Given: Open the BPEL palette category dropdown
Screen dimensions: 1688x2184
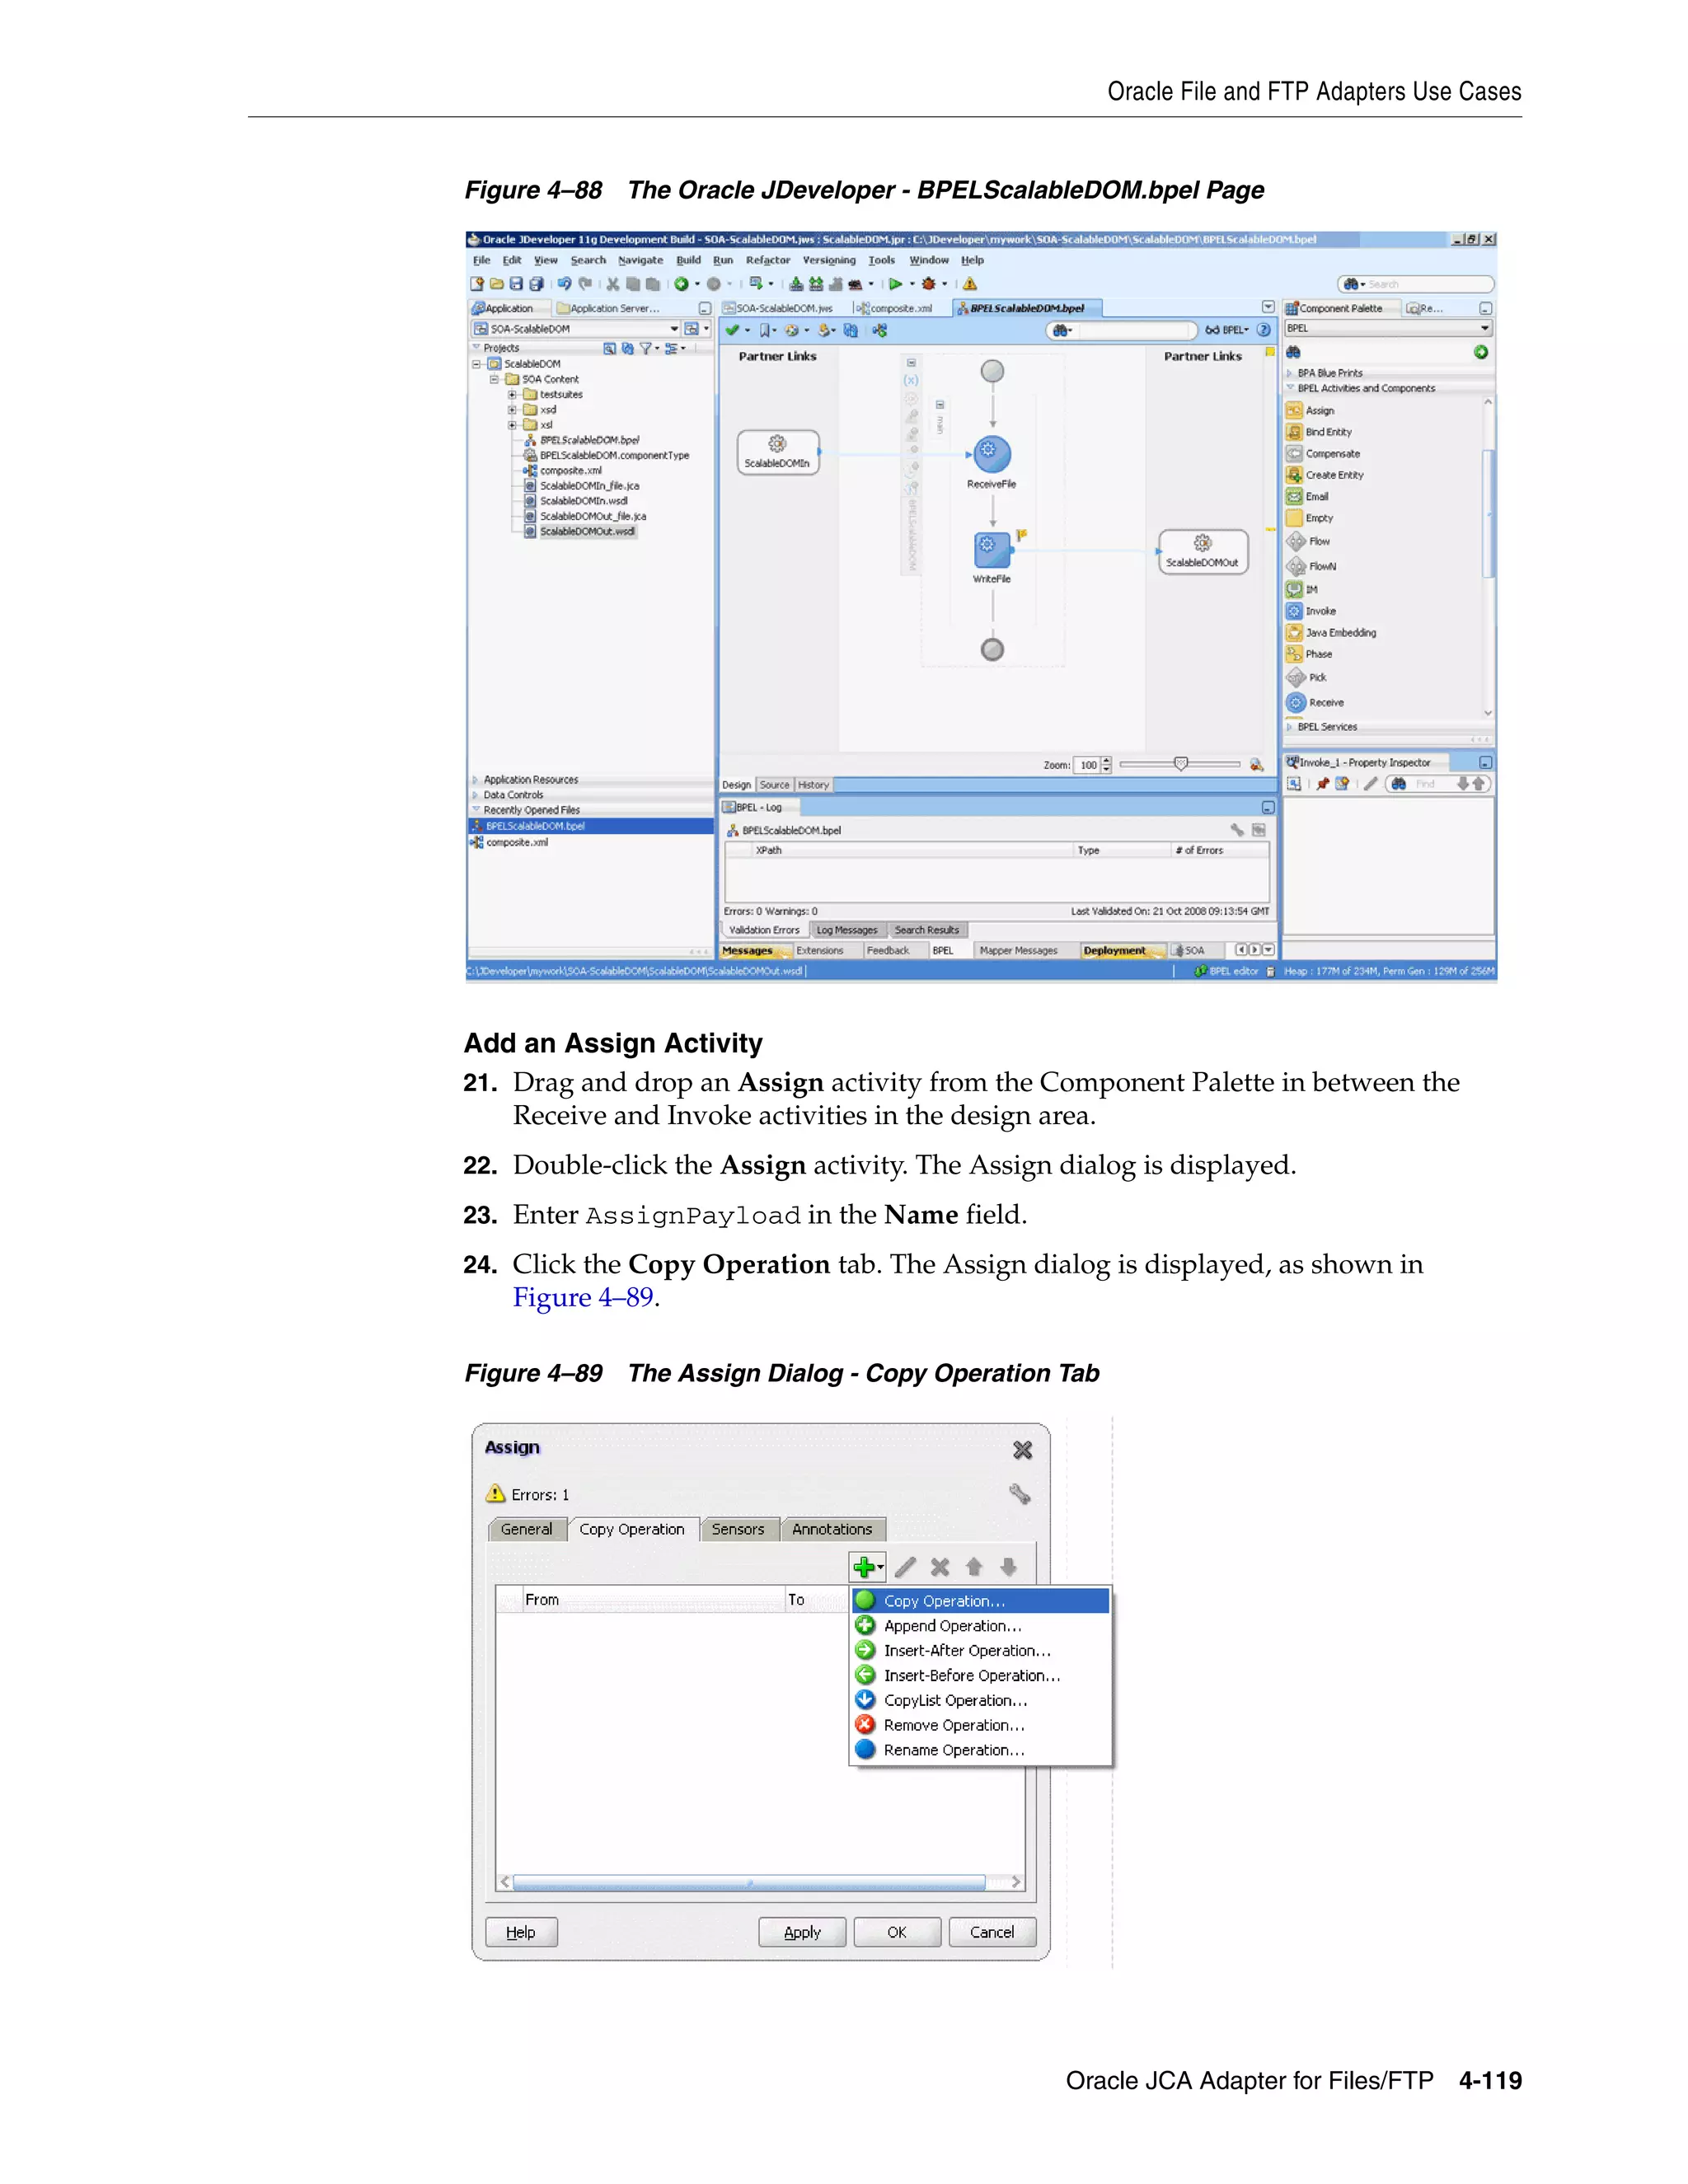Looking at the screenshot, I should coord(1485,328).
